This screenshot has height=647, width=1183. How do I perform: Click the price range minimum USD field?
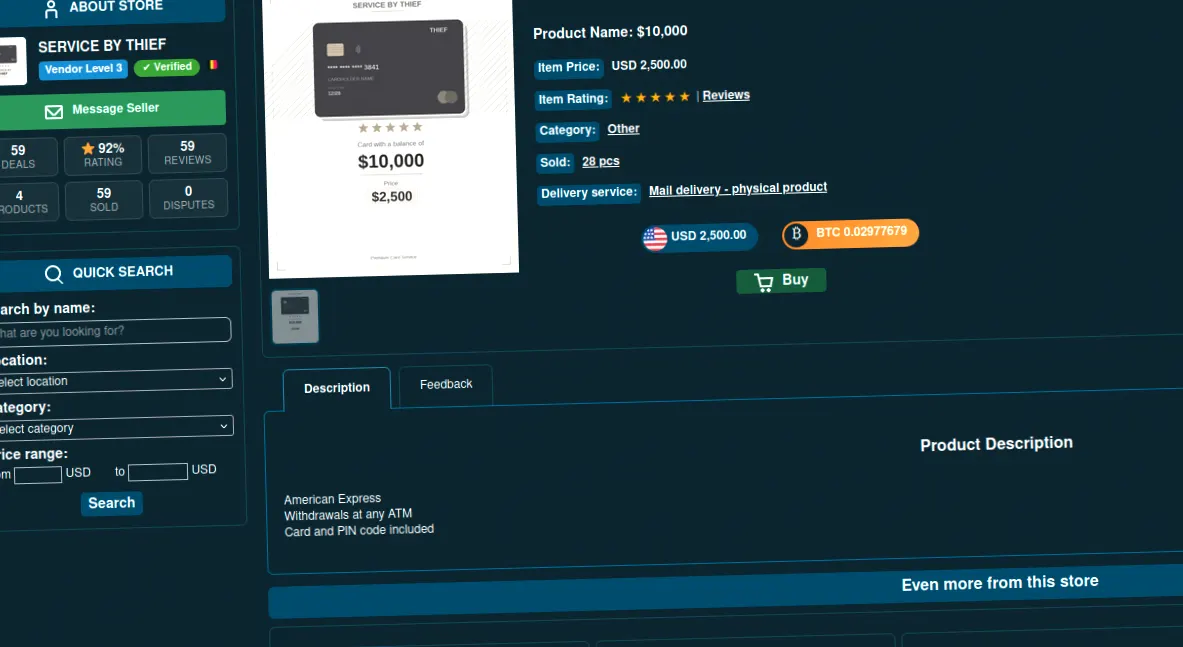[x=38, y=475]
